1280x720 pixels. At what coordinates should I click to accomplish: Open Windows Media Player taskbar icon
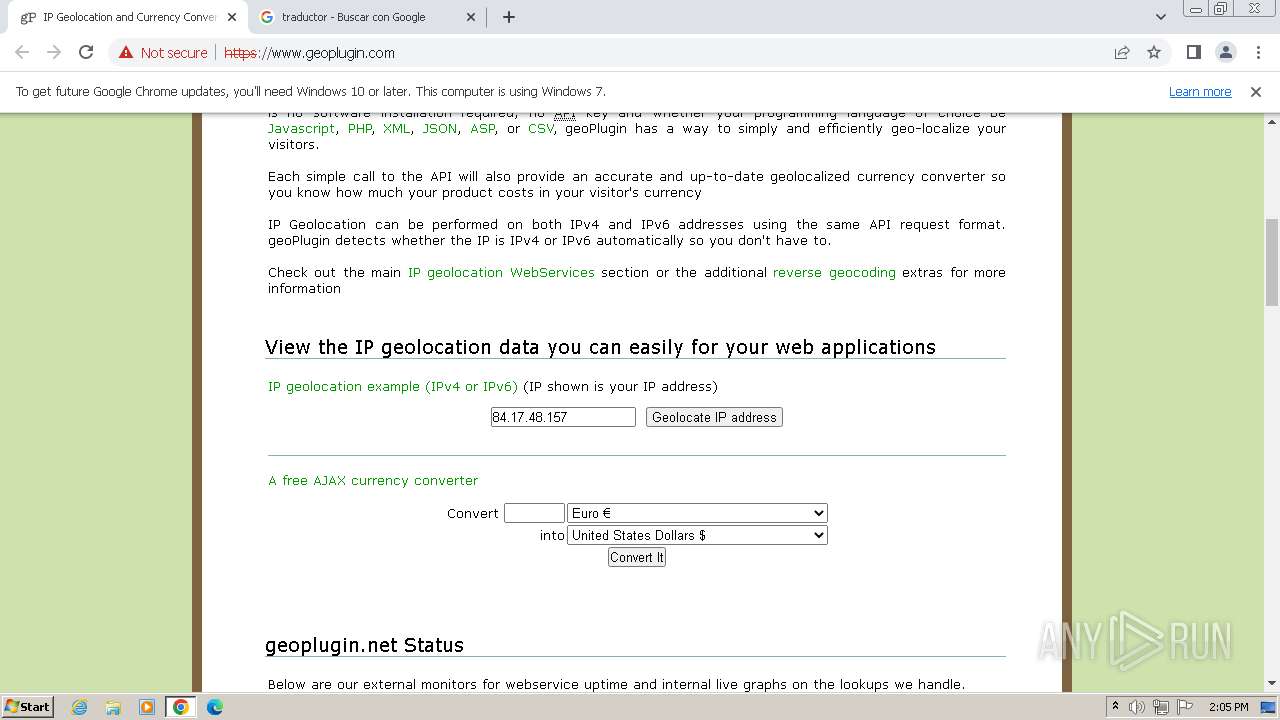coord(147,707)
